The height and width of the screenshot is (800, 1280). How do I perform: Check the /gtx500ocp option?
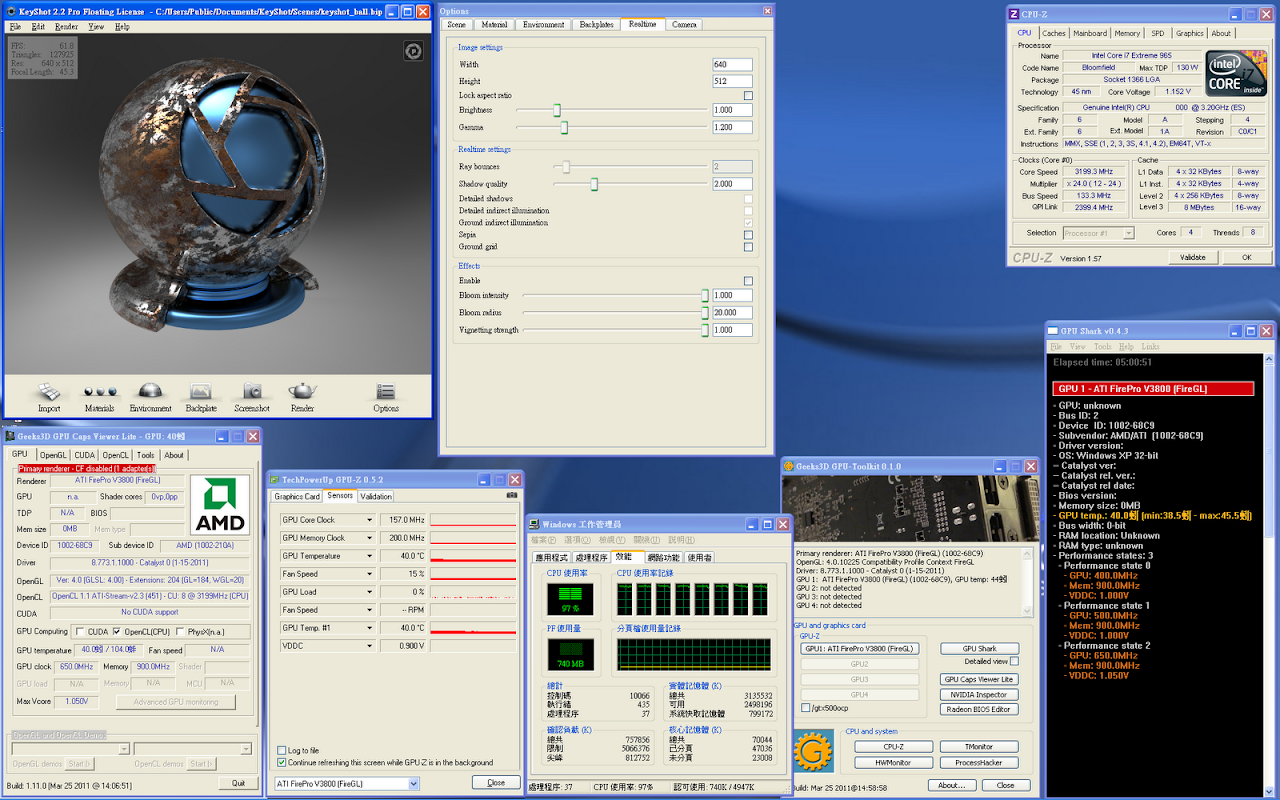click(806, 708)
